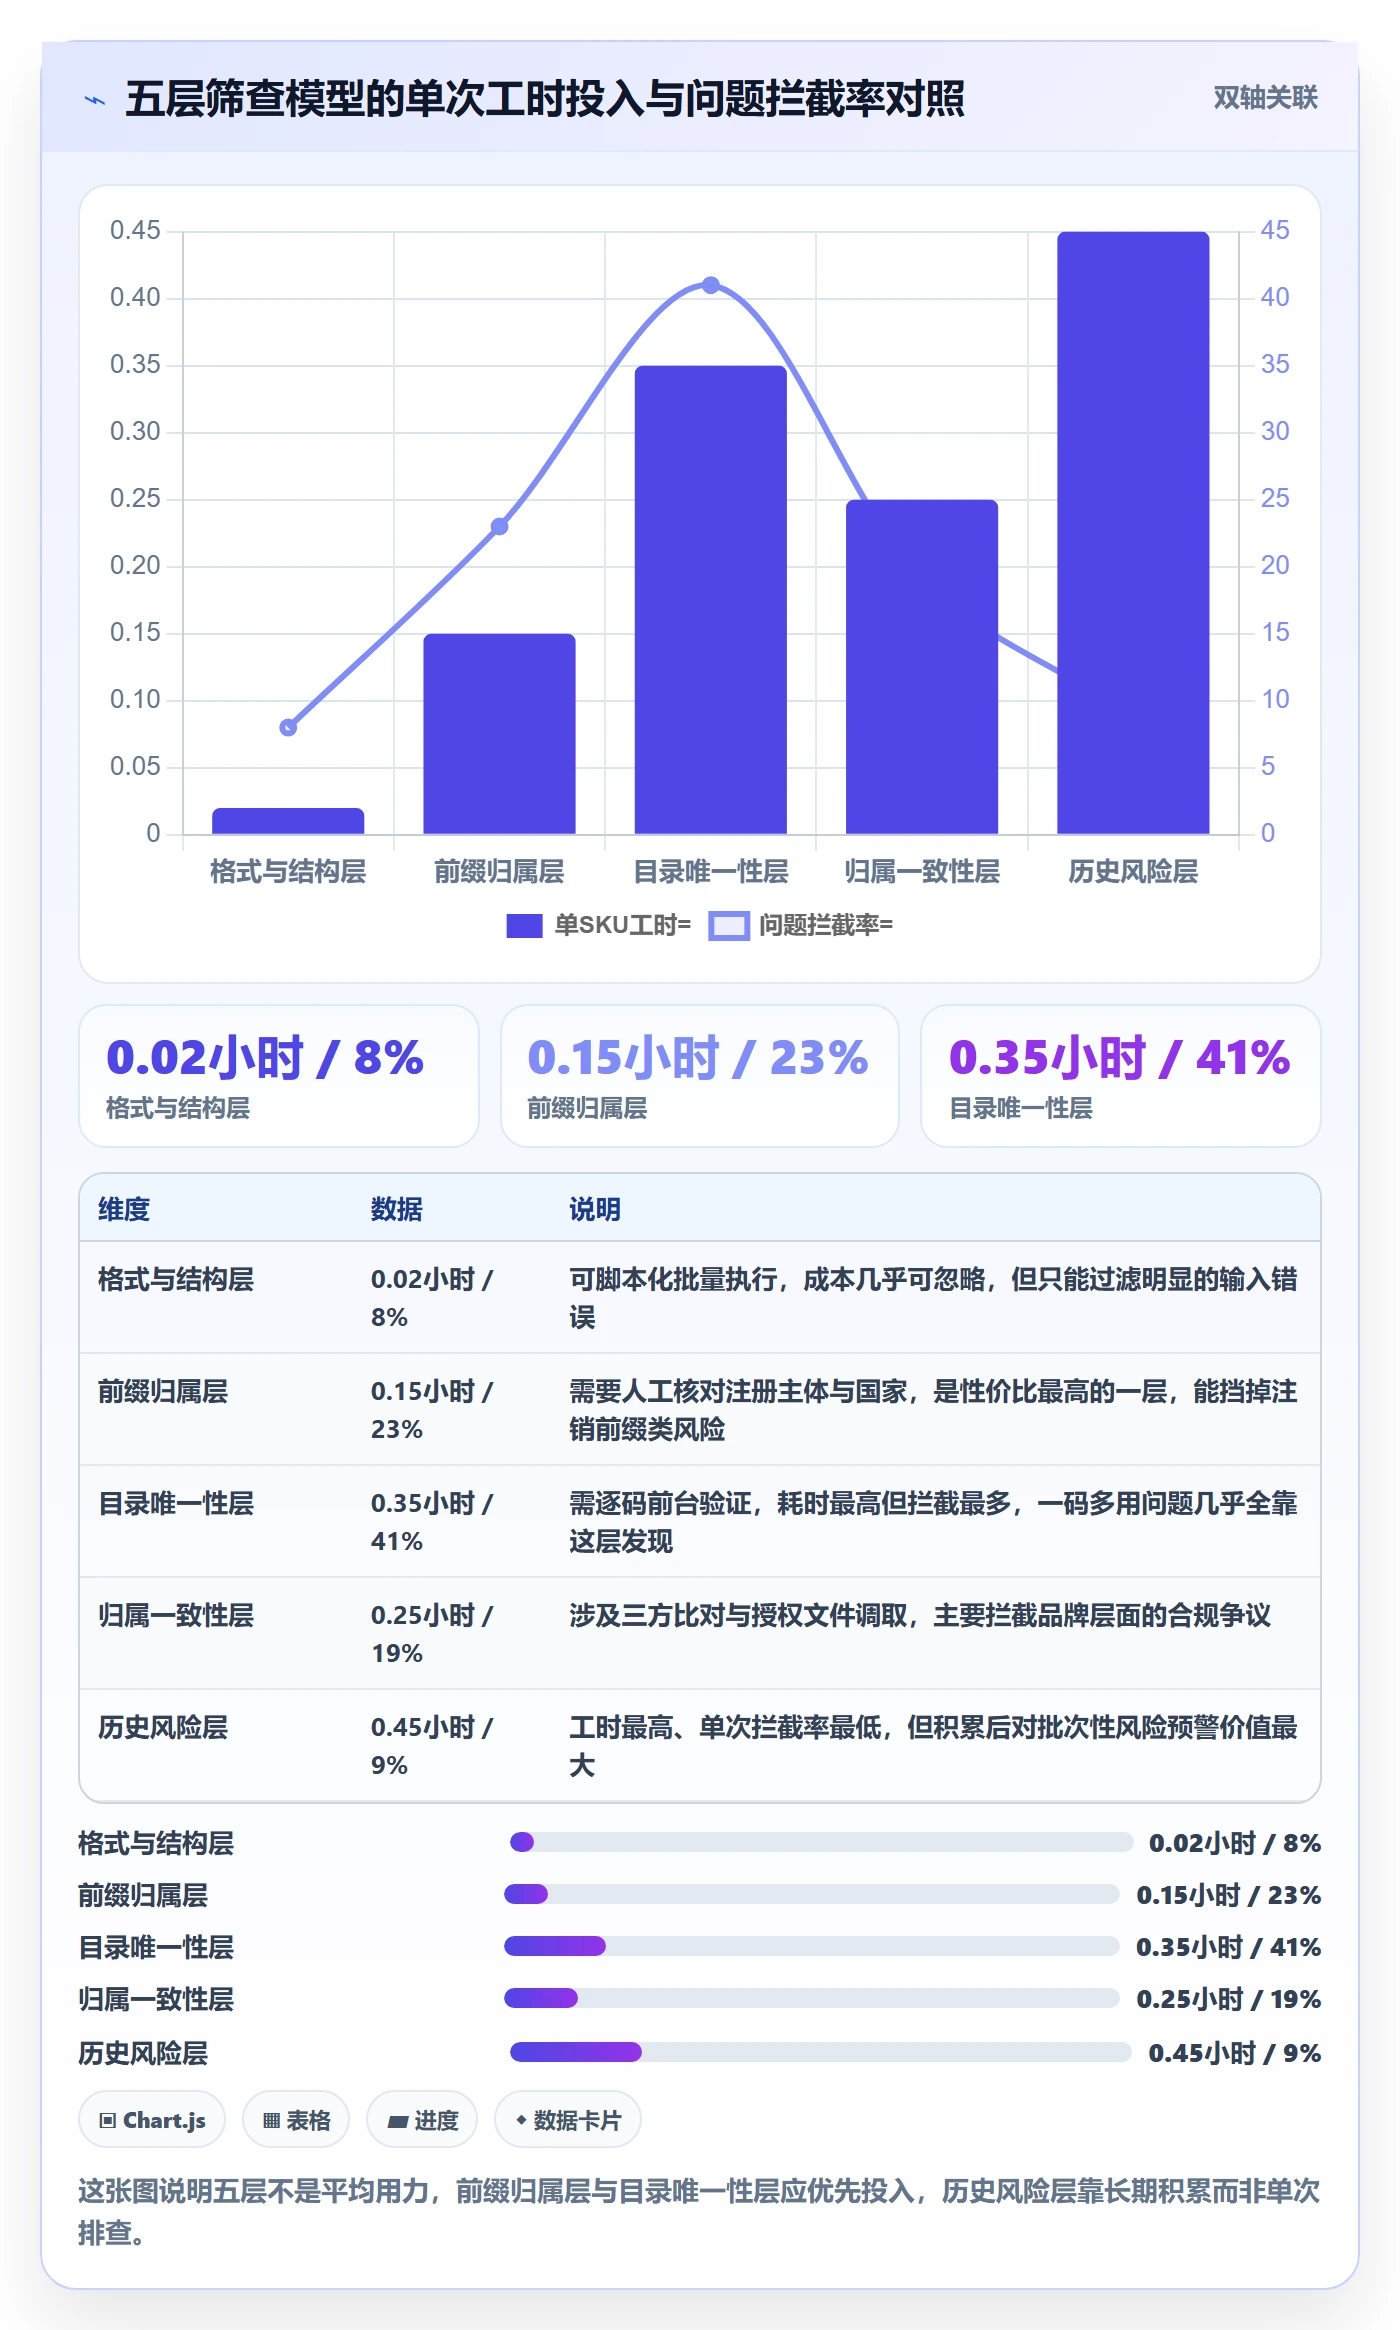Toggle the 问题拦截率 legend swatch

click(729, 926)
